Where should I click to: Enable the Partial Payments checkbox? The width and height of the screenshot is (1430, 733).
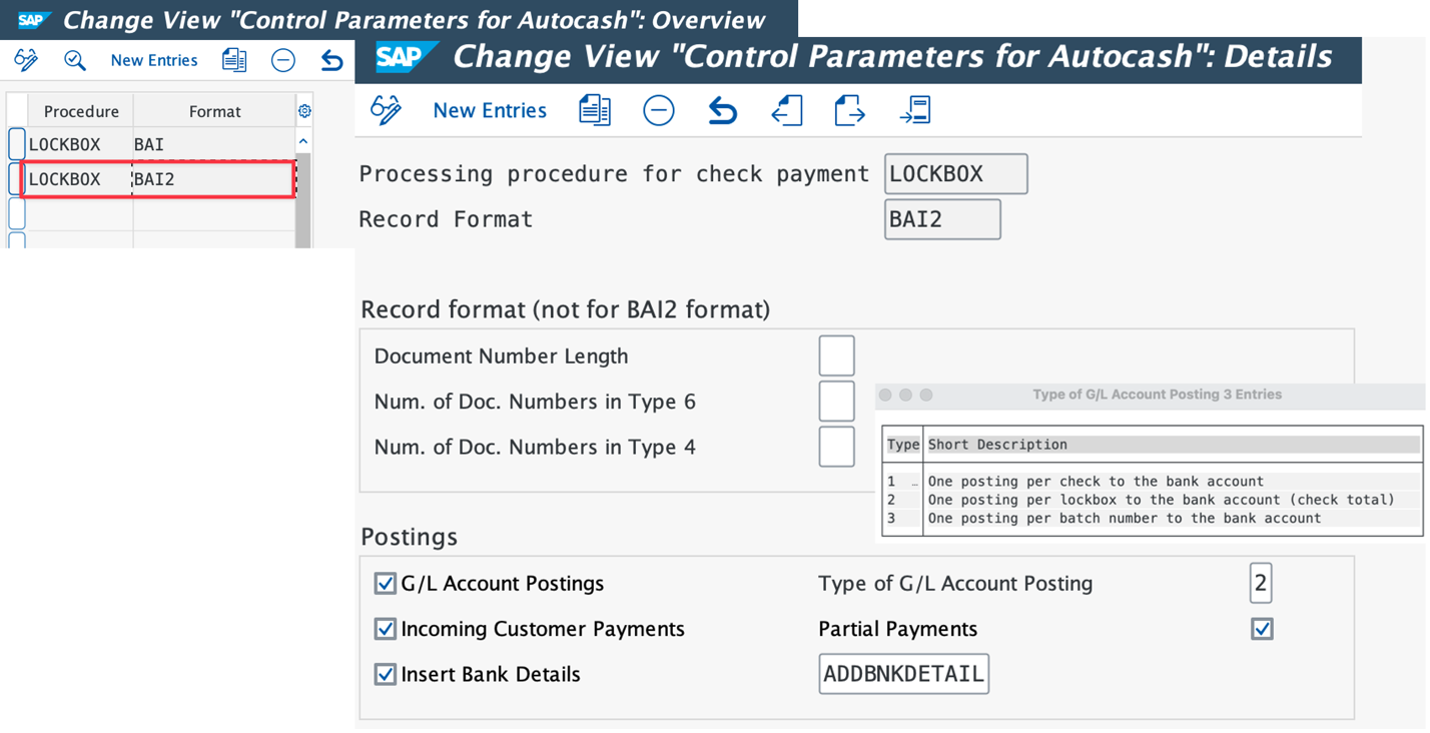coord(1261,629)
